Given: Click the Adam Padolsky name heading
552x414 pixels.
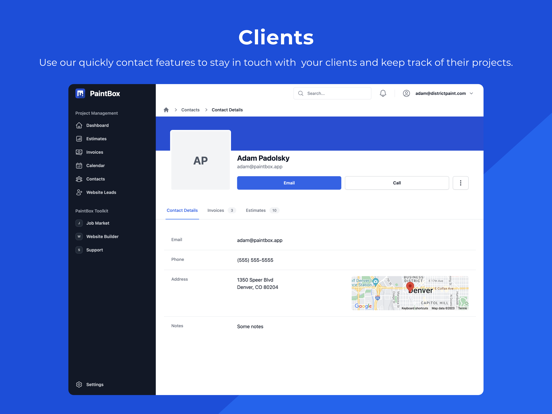Looking at the screenshot, I should tap(263, 158).
